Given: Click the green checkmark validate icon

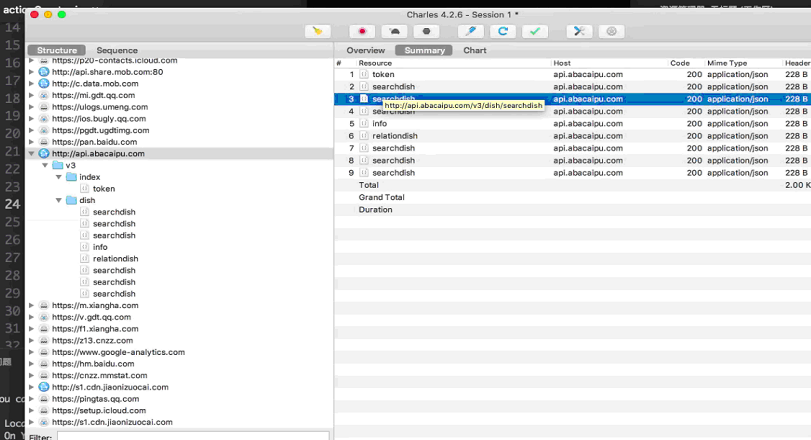Looking at the screenshot, I should tap(535, 32).
